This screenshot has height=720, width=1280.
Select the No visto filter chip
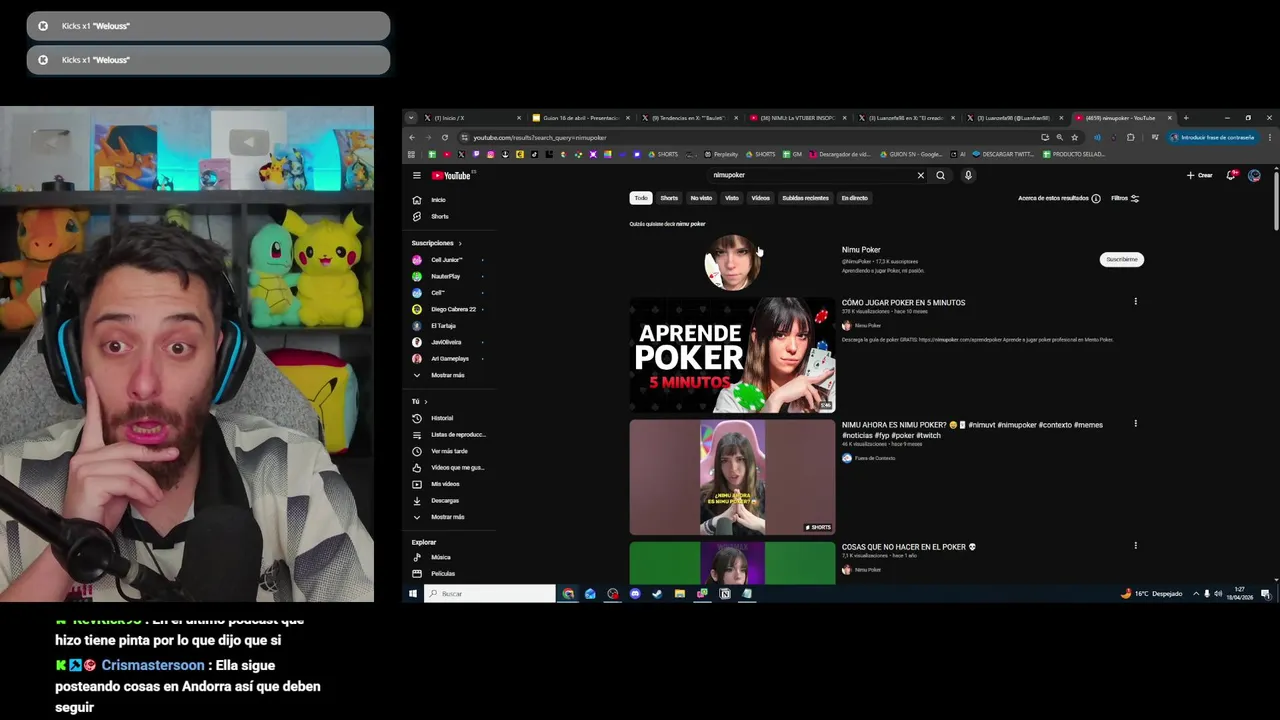701,198
